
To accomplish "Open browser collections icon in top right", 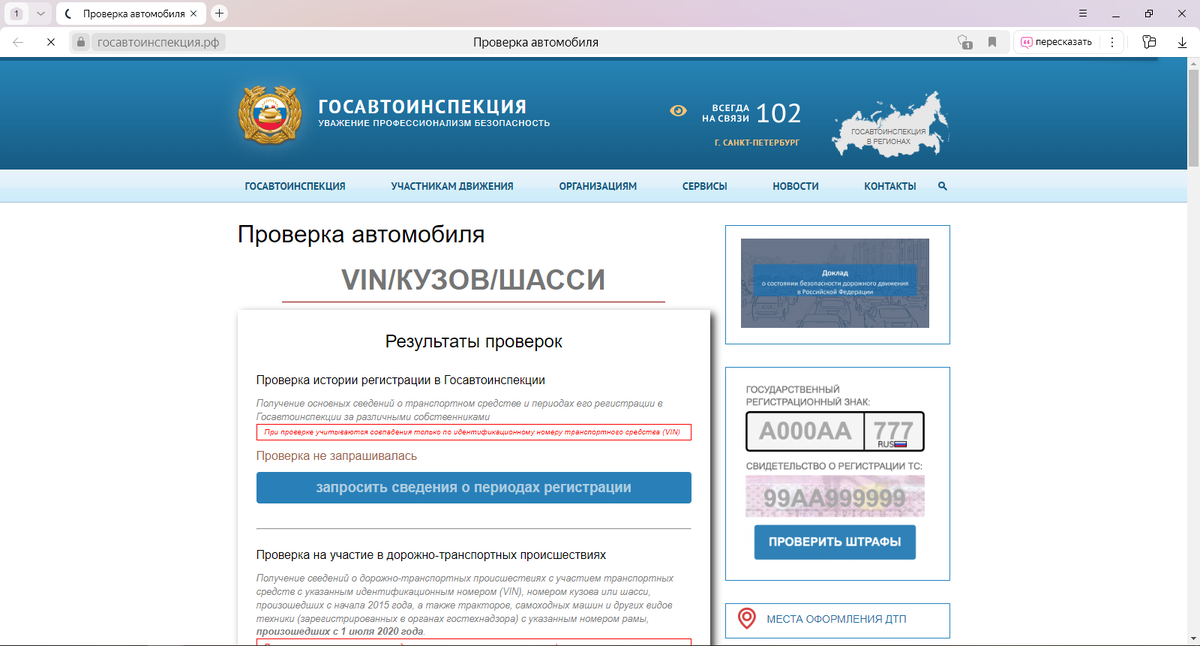I will (x=1148, y=42).
